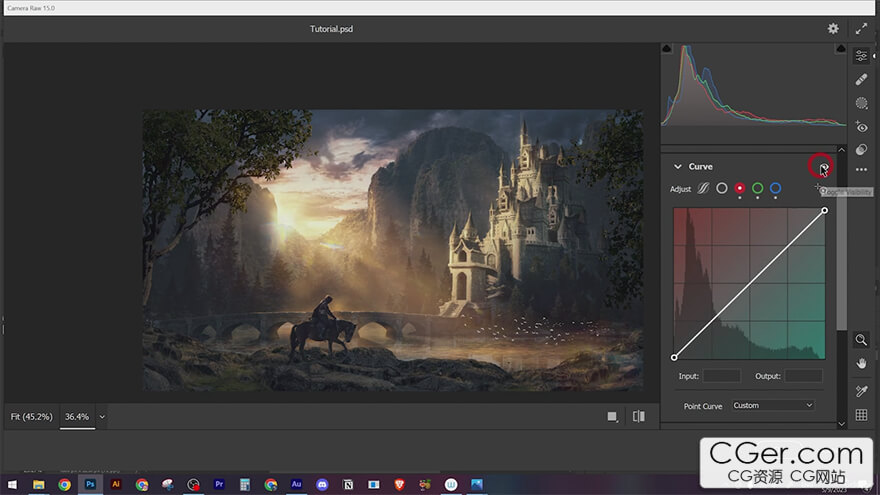Viewport: 880px width, 495px height.
Task: Click the Fit (45.2%) zoom button
Action: point(31,417)
